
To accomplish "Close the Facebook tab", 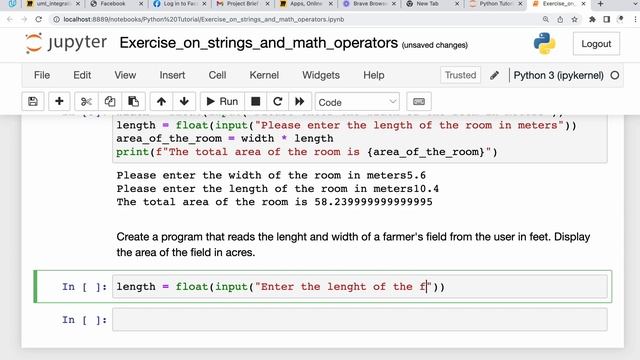I will 141,4.
